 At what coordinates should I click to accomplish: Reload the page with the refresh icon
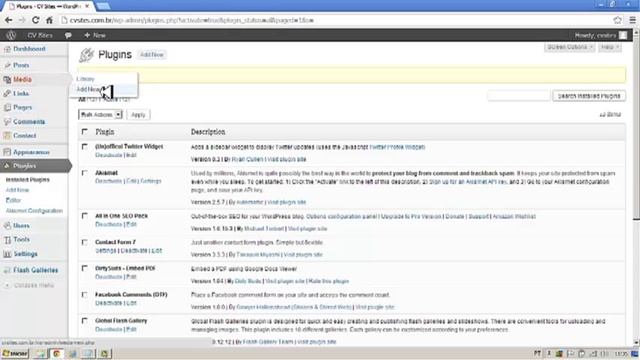tap(36, 20)
